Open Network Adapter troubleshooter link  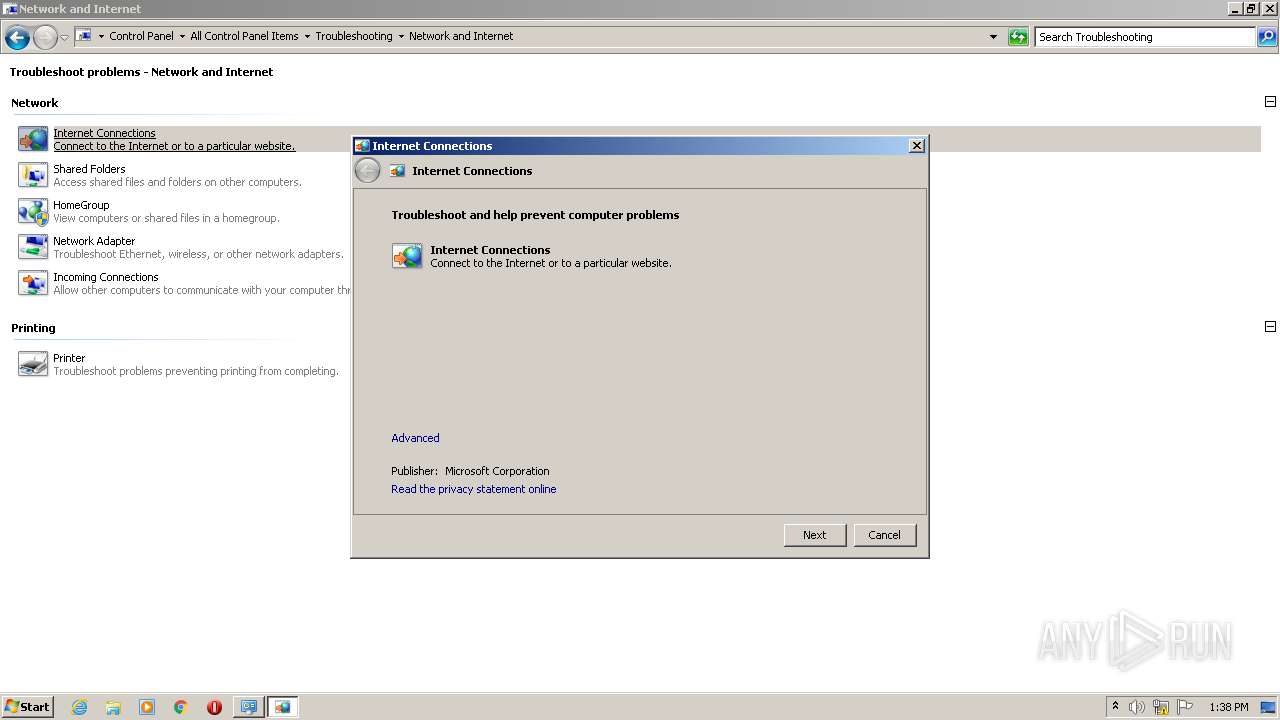[94, 241]
